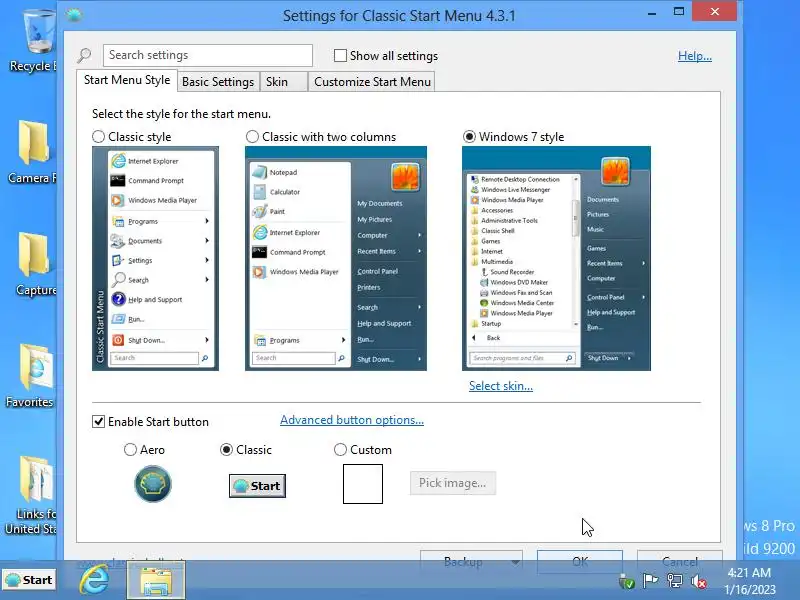The width and height of the screenshot is (800, 600).
Task: Click the Select skin... link
Action: [x=501, y=386]
